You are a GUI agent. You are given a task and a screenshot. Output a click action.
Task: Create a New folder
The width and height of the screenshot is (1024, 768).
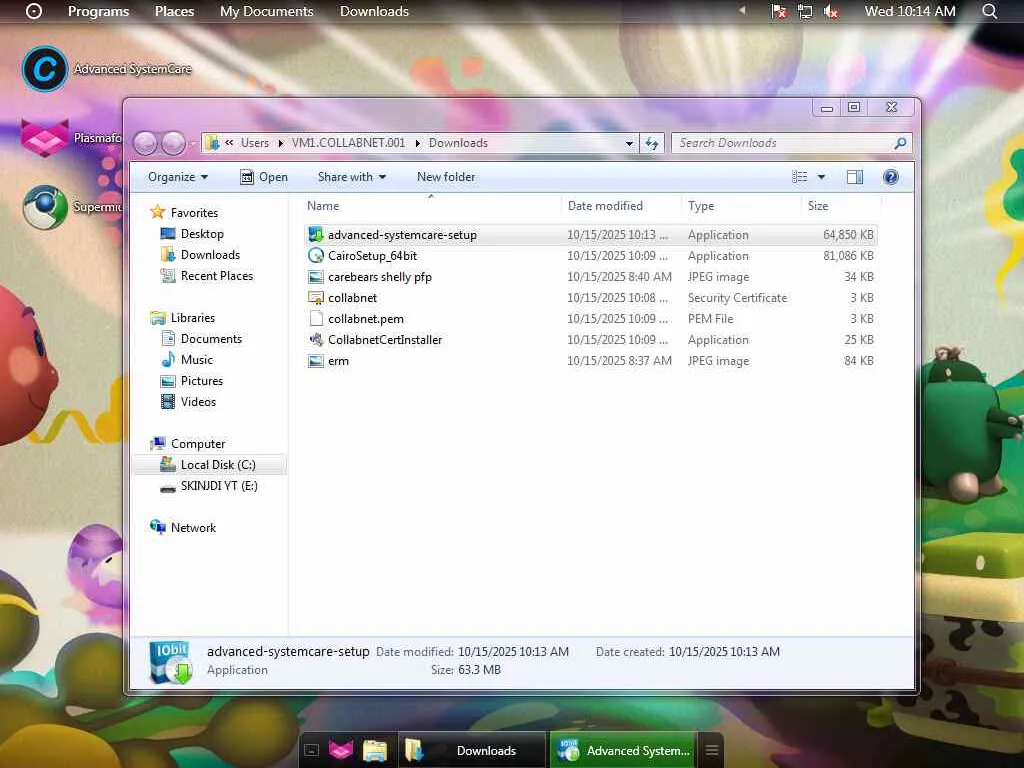pyautogui.click(x=446, y=177)
